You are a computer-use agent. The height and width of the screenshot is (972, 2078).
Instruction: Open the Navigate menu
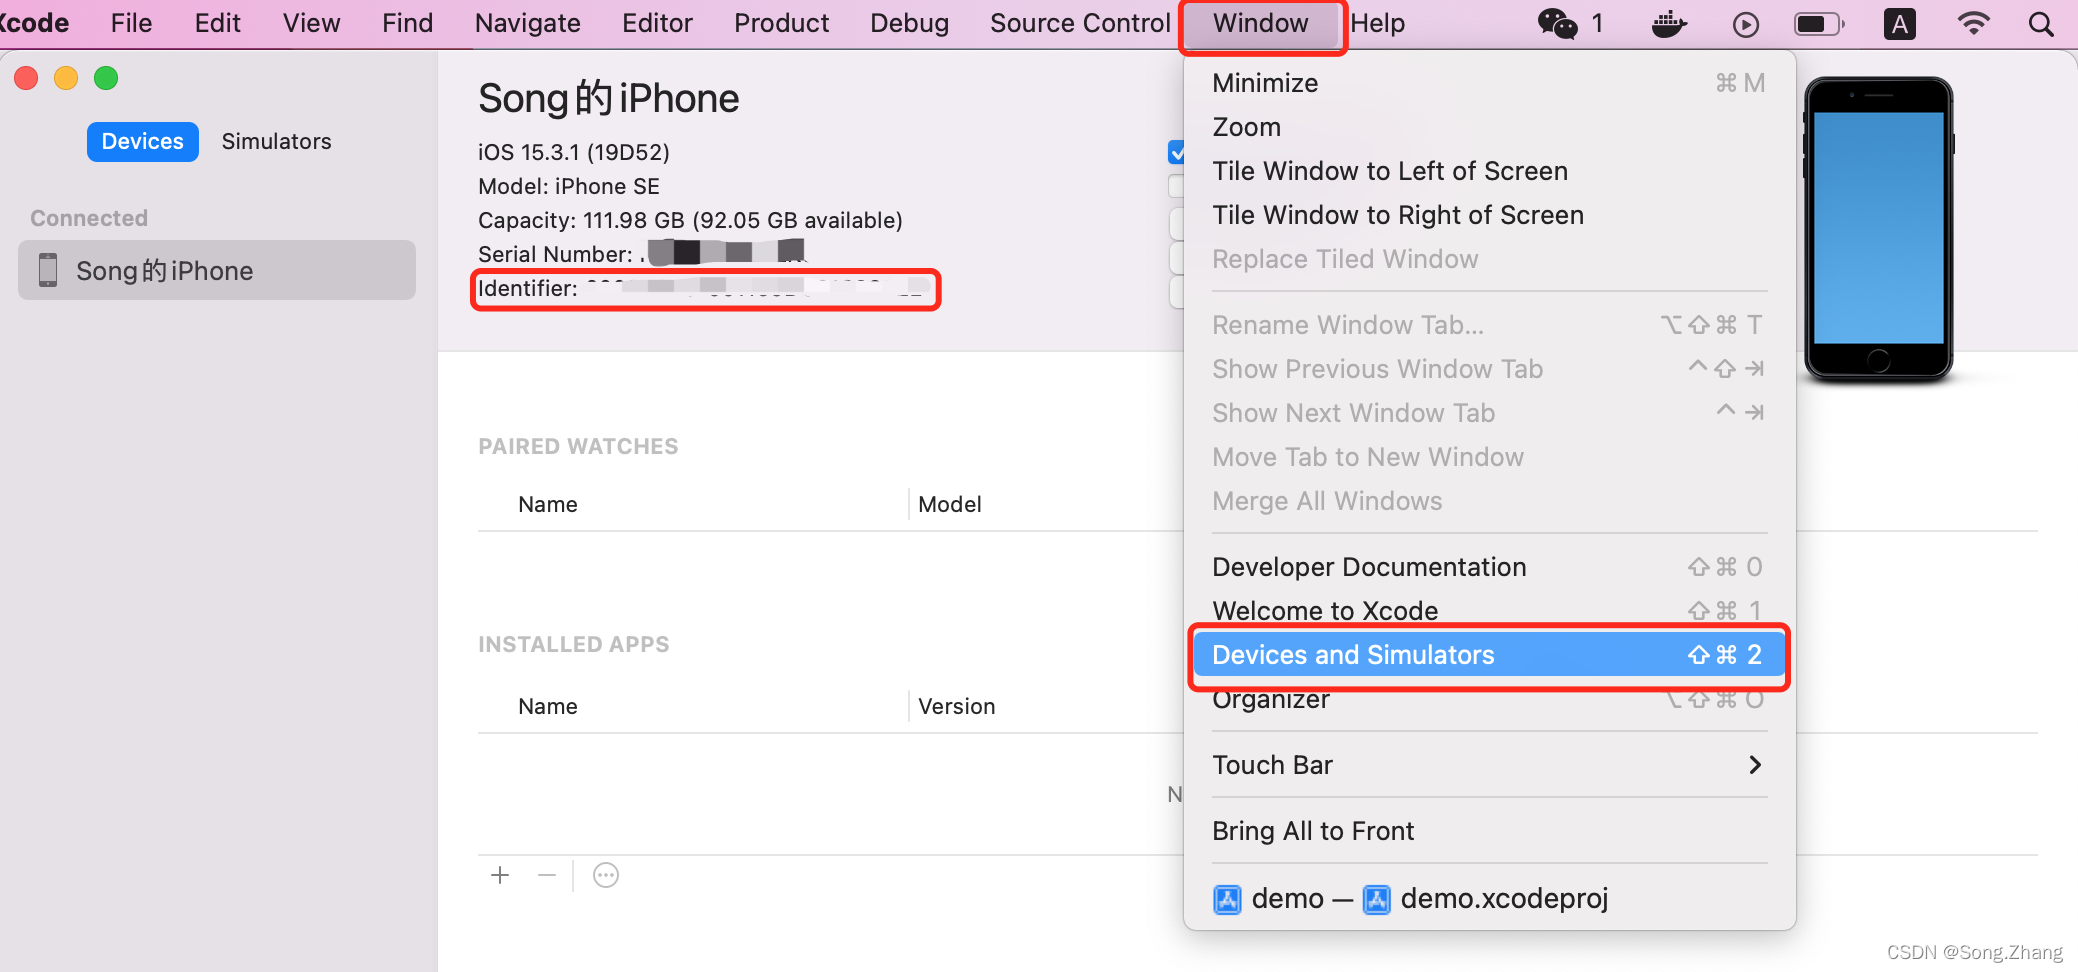point(527,23)
